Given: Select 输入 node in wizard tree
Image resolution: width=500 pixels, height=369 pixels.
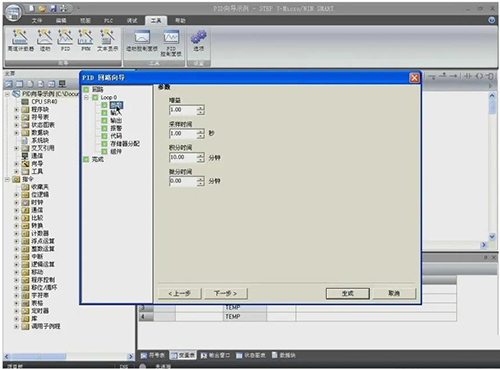Looking at the screenshot, I should point(115,113).
